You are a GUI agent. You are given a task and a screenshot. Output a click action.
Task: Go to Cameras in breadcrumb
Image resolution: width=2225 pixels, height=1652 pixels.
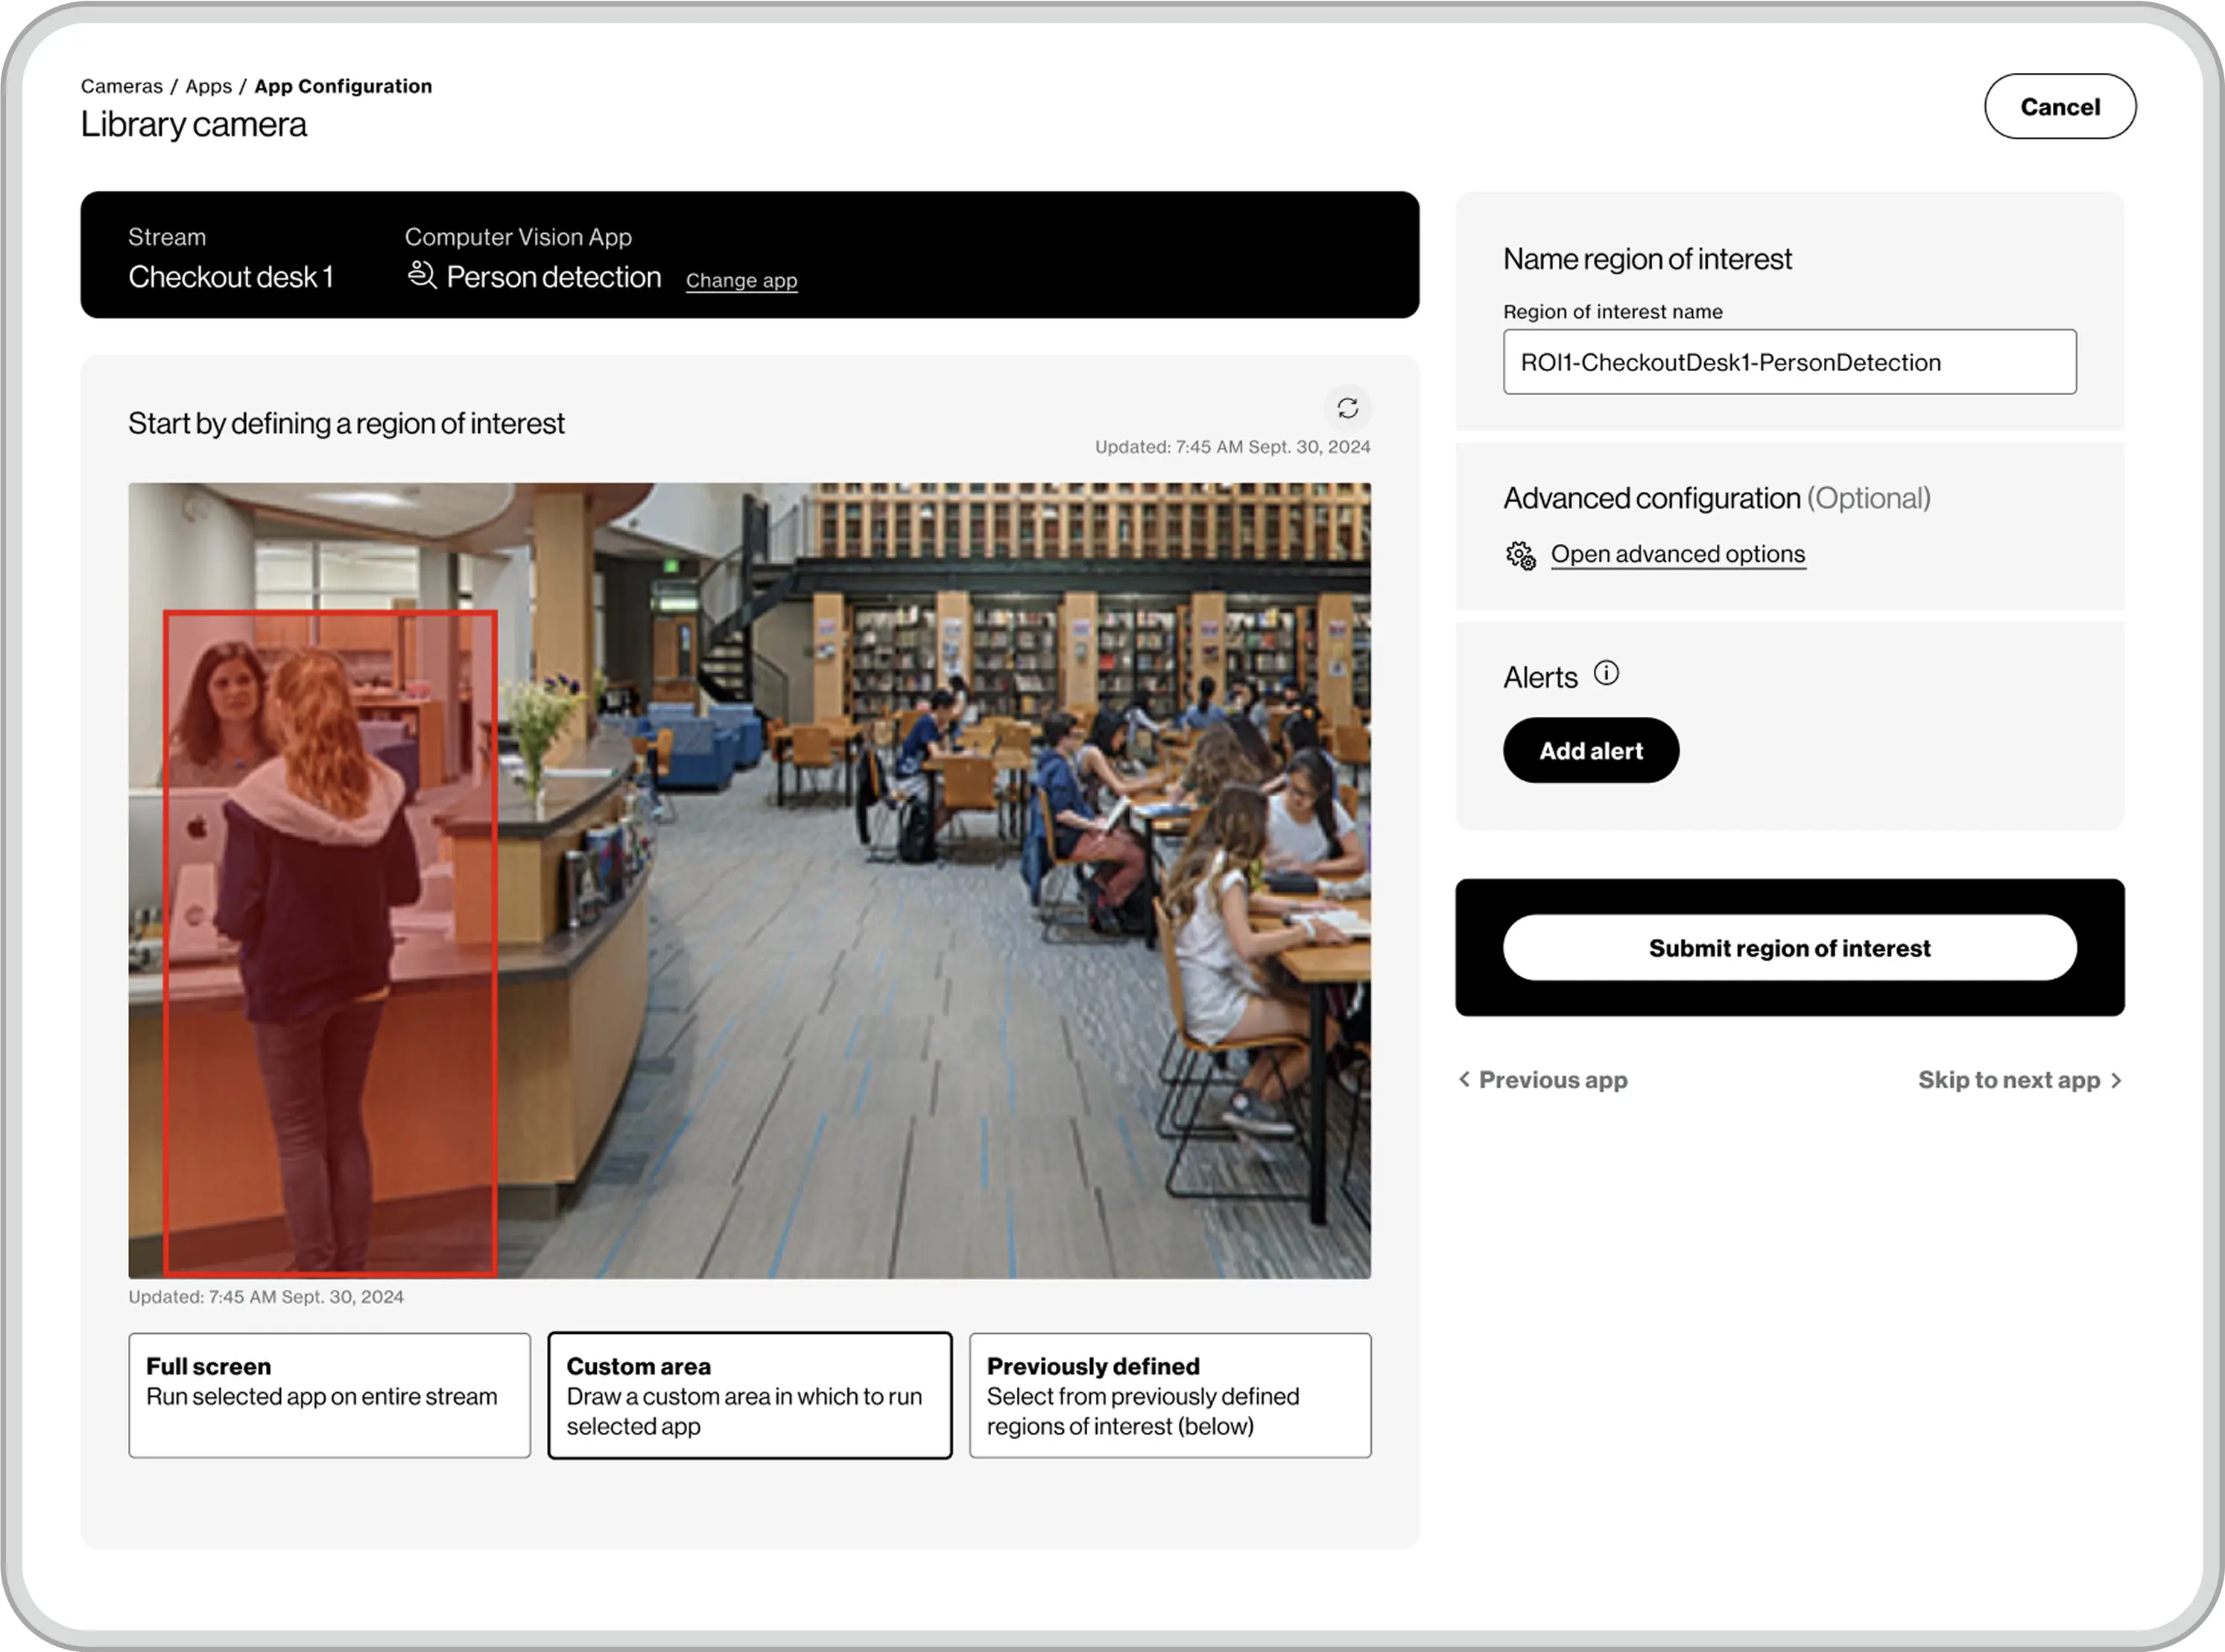121,86
